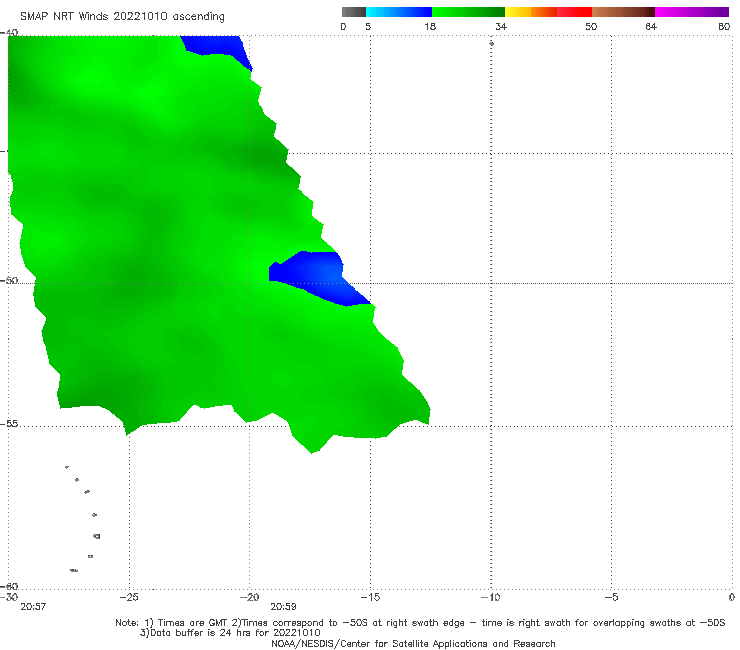This screenshot has width=740, height=650.
Task: Click the blue low-wind patch near -50 latitude
Action: click(315, 277)
